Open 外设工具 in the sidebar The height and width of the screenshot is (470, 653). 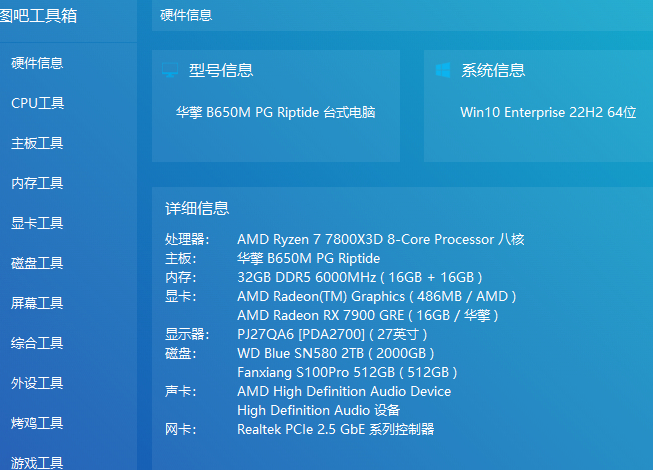click(x=37, y=383)
